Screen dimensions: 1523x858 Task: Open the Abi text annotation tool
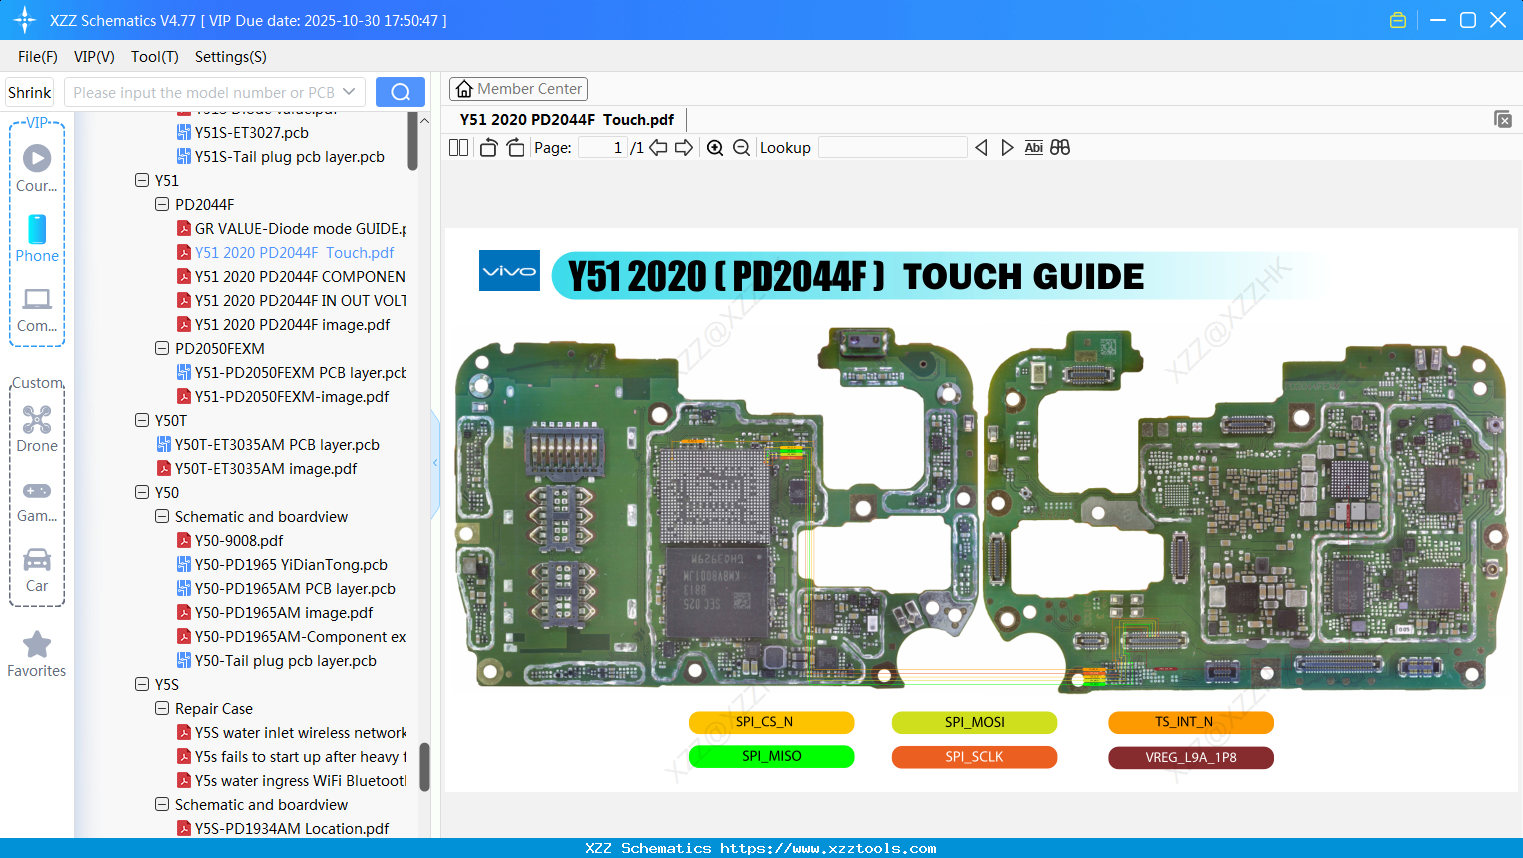pos(1033,147)
